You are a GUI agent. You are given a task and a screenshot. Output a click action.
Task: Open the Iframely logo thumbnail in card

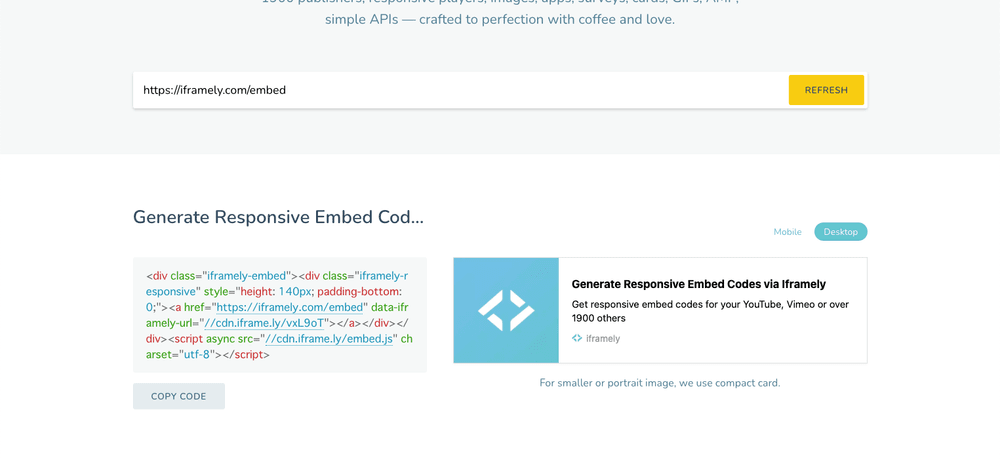click(x=506, y=310)
